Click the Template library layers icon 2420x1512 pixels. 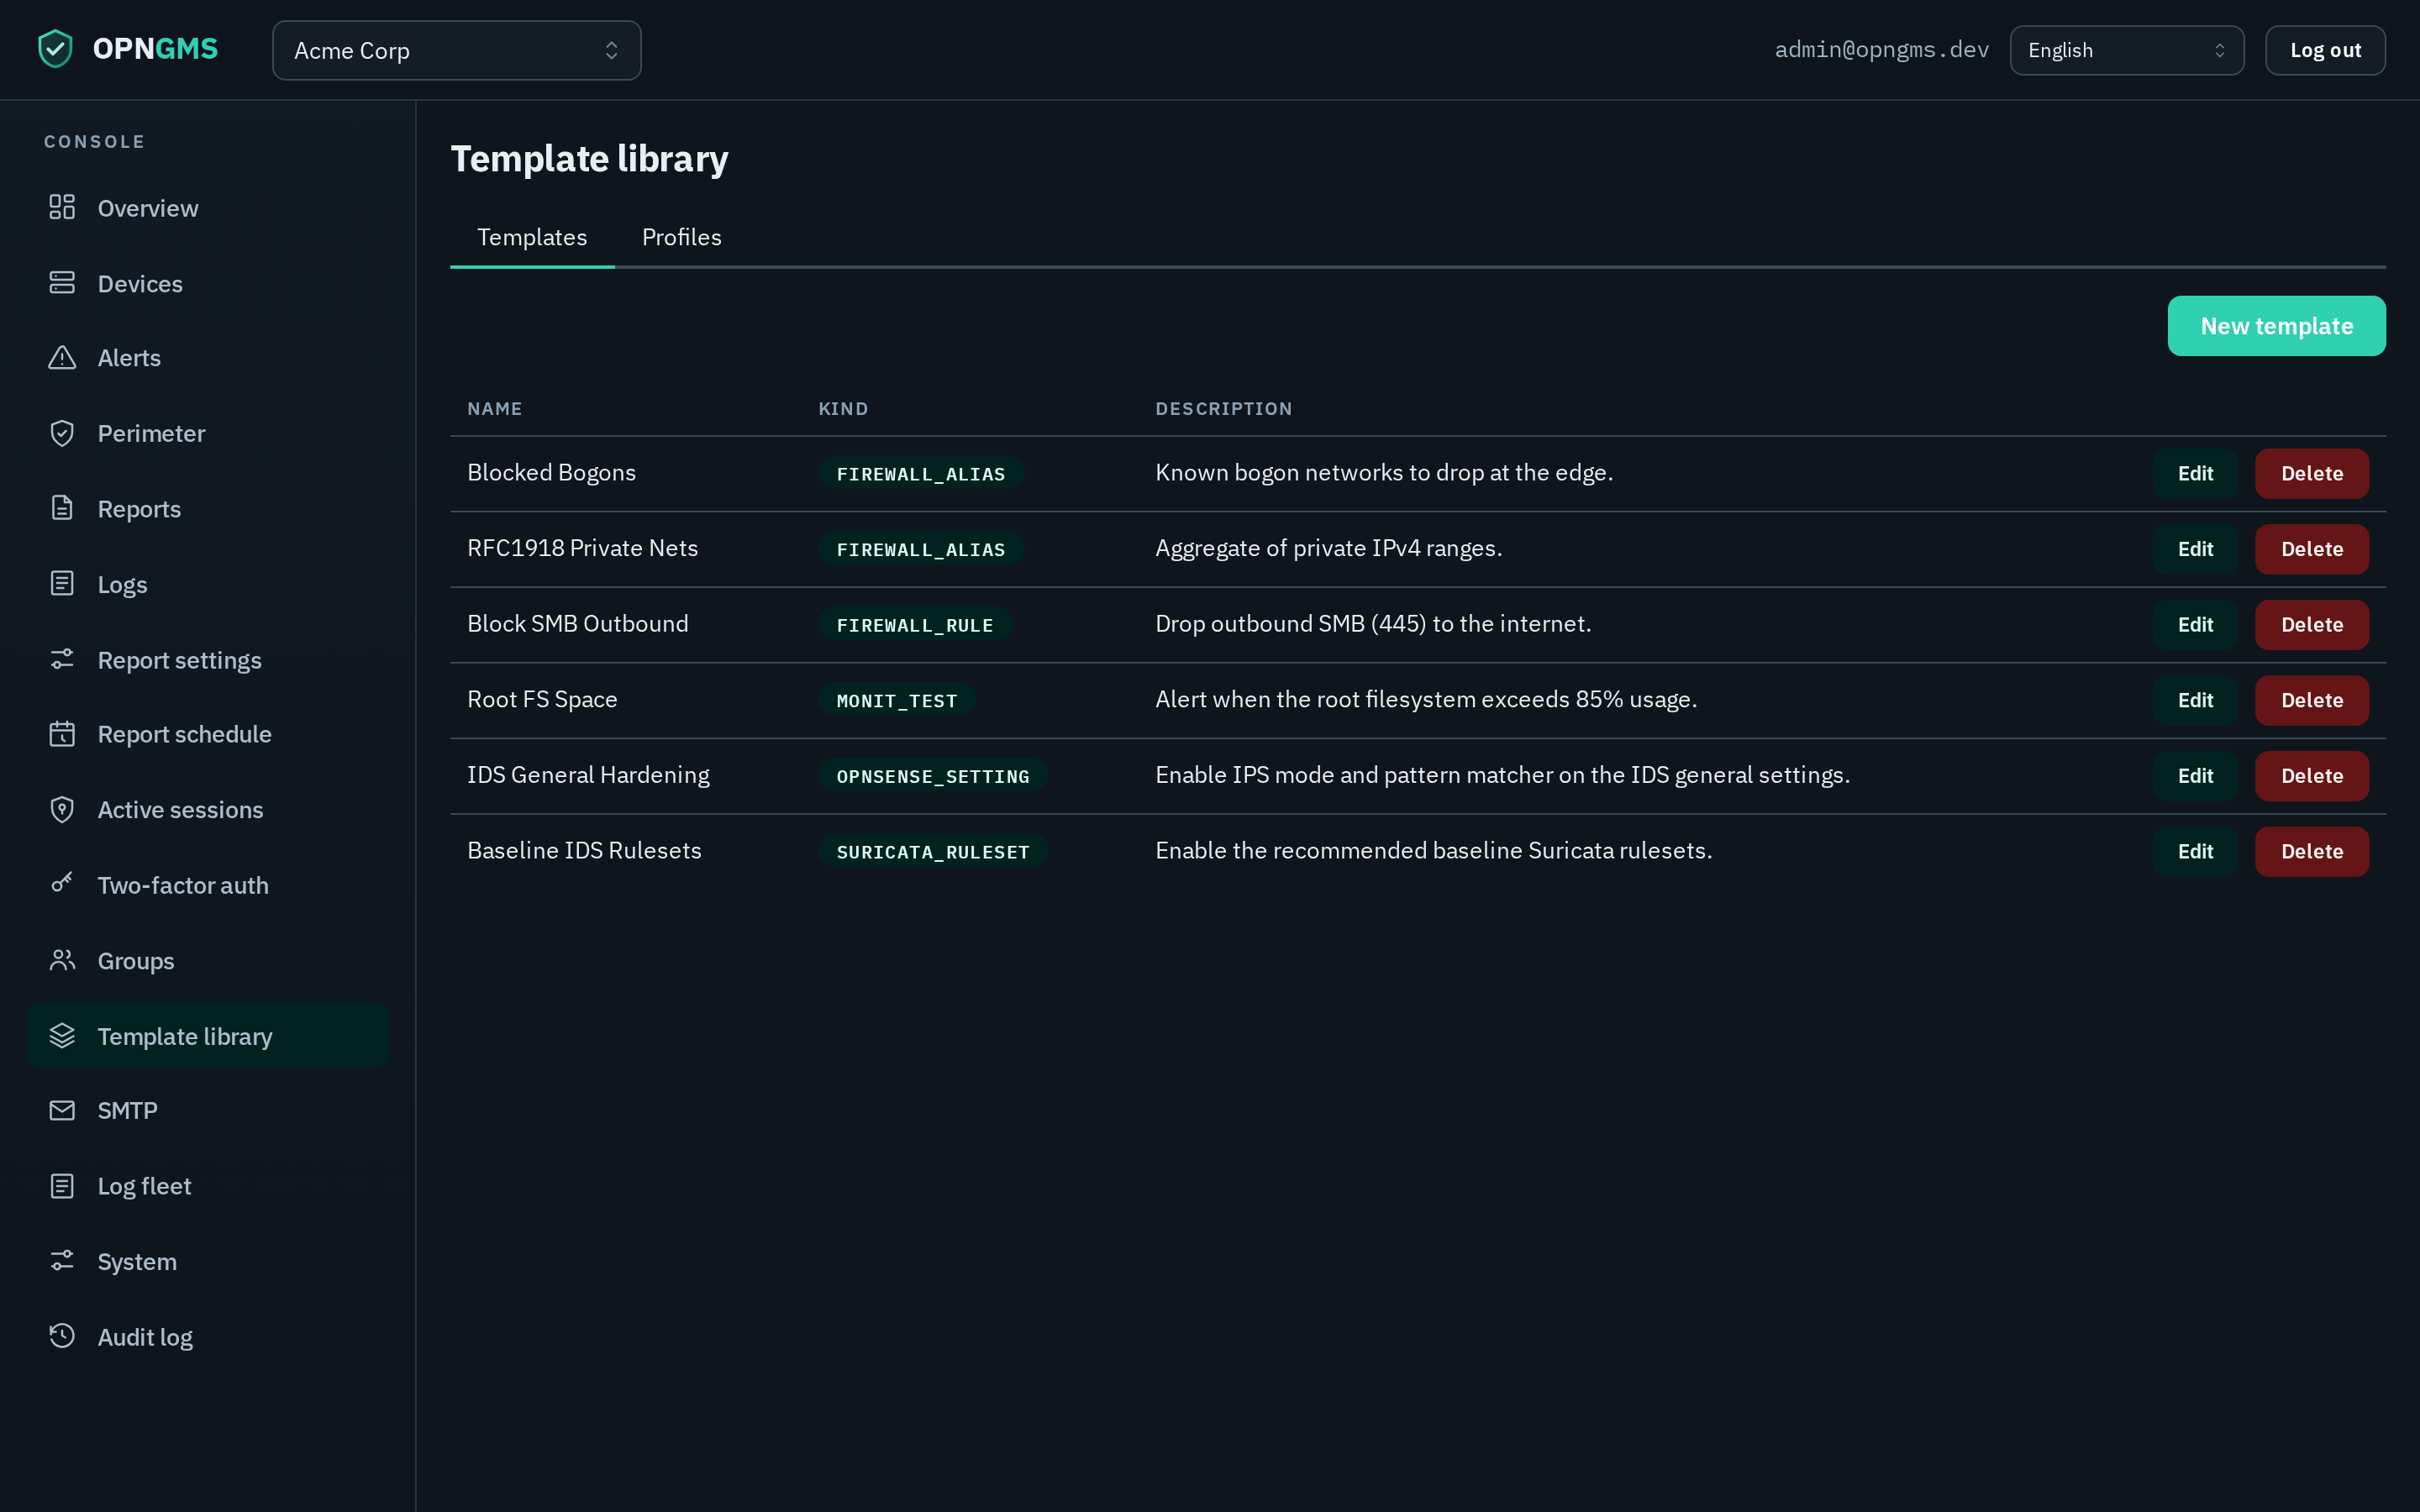(62, 1036)
